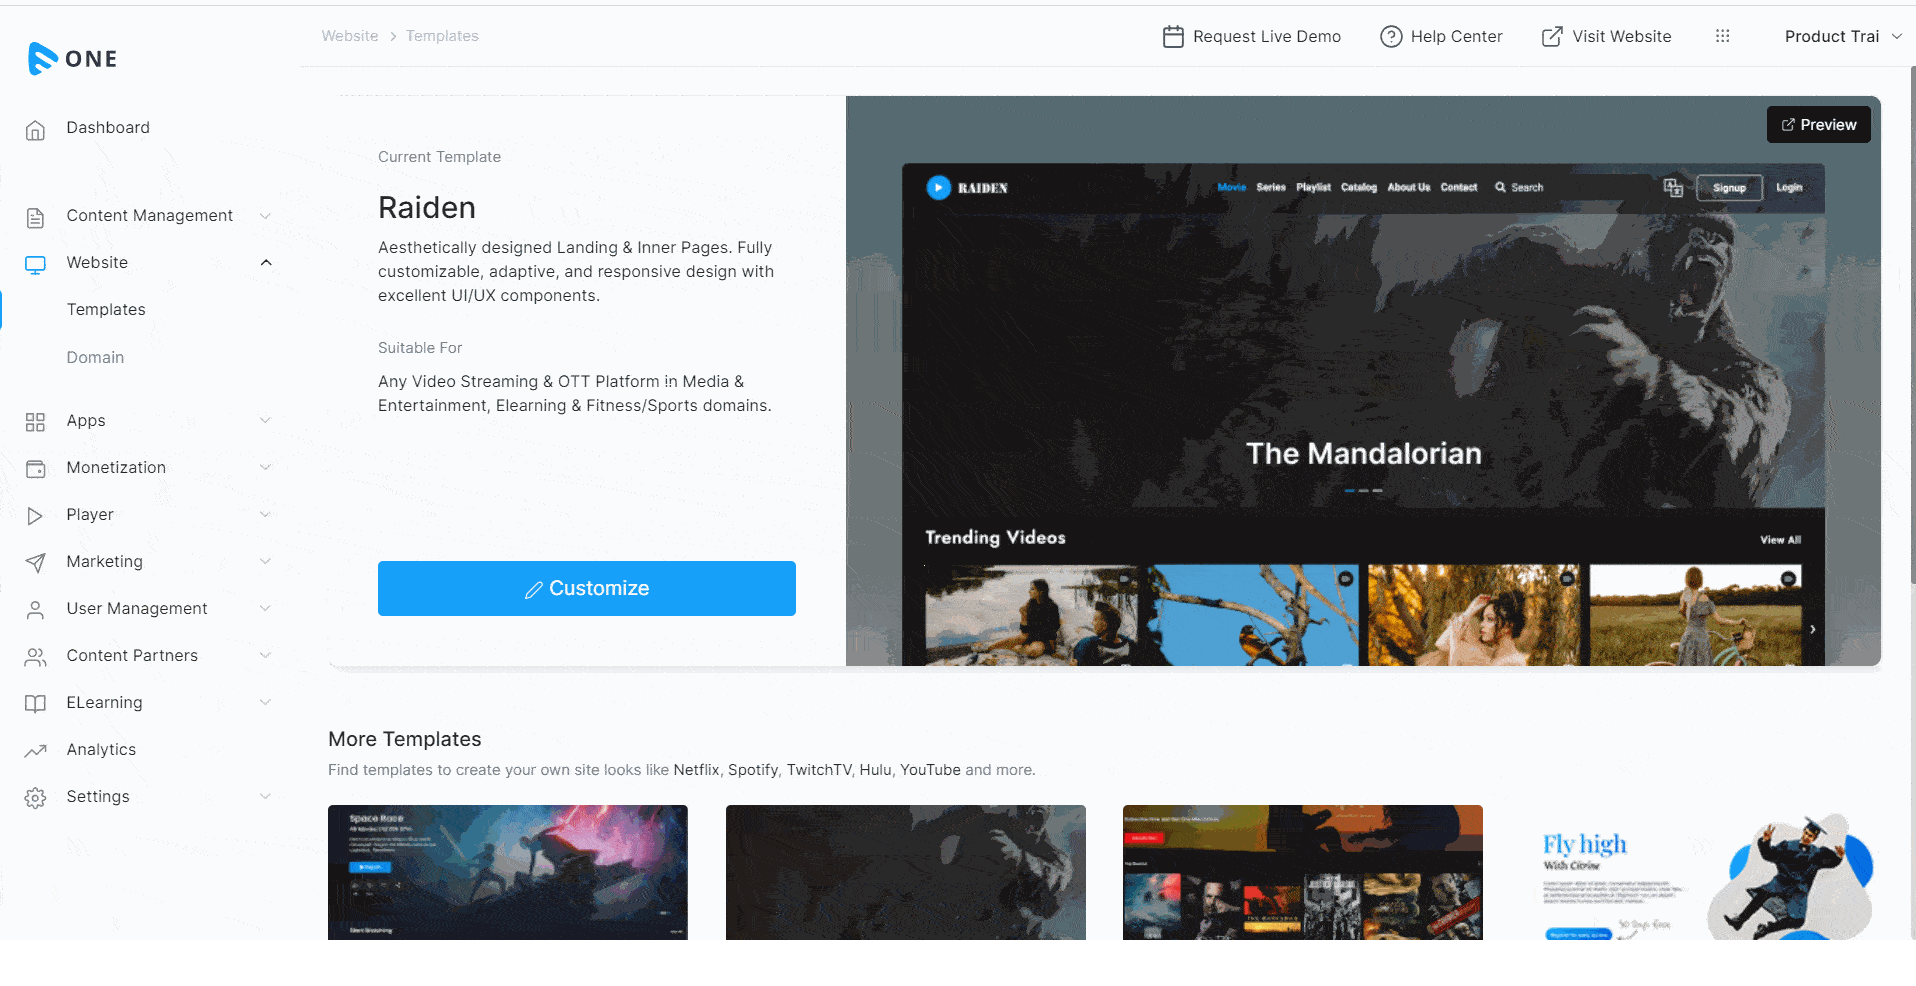Click the external-link icon beside Visit Website
The width and height of the screenshot is (1916, 986).
point(1552,37)
